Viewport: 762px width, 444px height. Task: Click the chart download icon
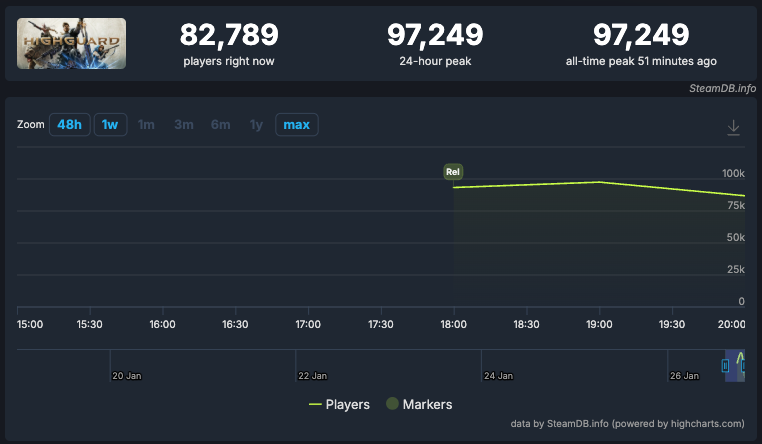pos(733,127)
